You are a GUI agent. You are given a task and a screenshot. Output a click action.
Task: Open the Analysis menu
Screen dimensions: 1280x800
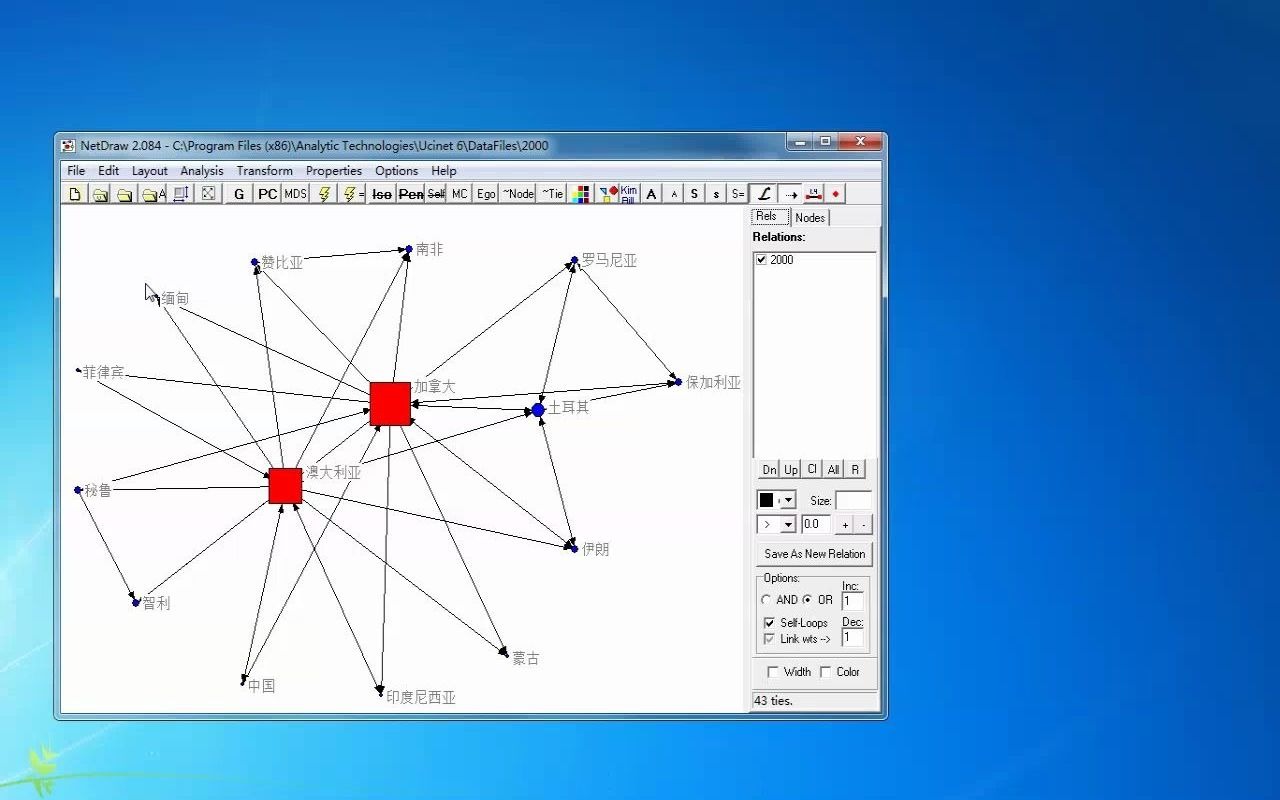202,171
